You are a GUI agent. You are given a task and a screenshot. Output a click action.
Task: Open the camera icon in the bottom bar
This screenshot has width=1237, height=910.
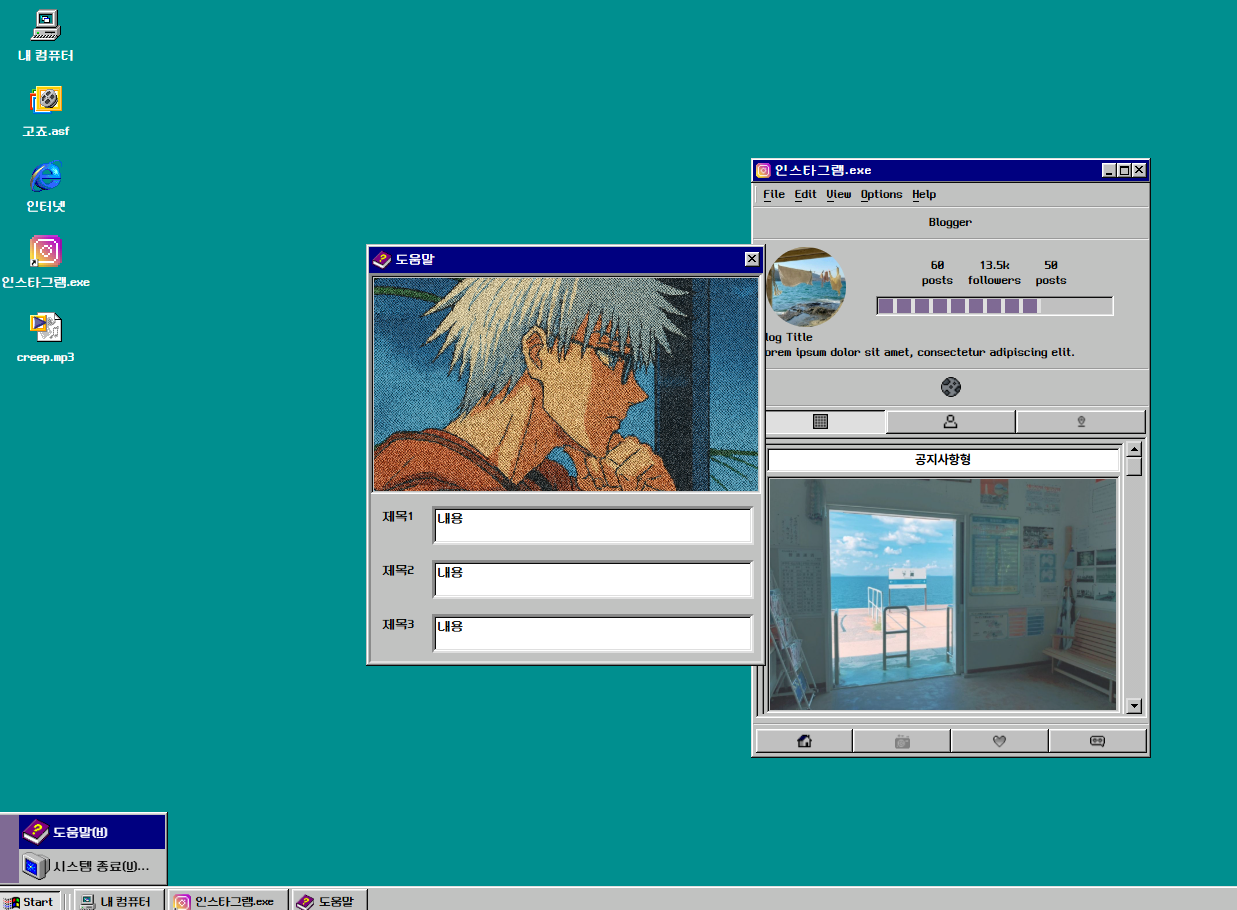pos(902,741)
